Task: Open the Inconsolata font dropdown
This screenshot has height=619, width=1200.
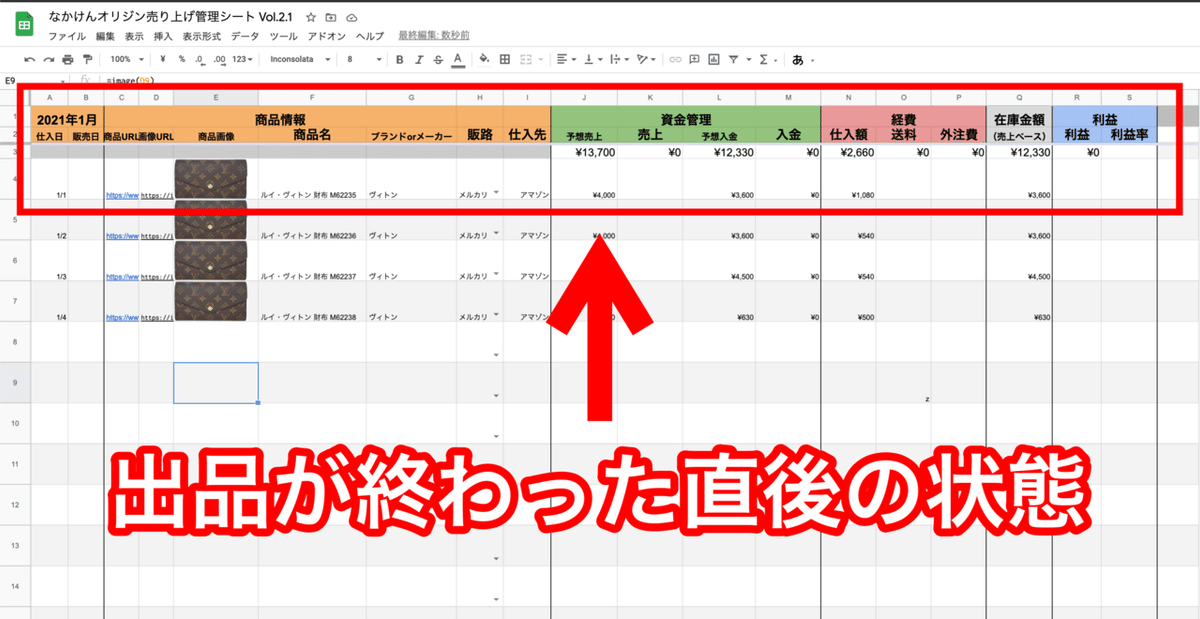Action: tap(298, 60)
